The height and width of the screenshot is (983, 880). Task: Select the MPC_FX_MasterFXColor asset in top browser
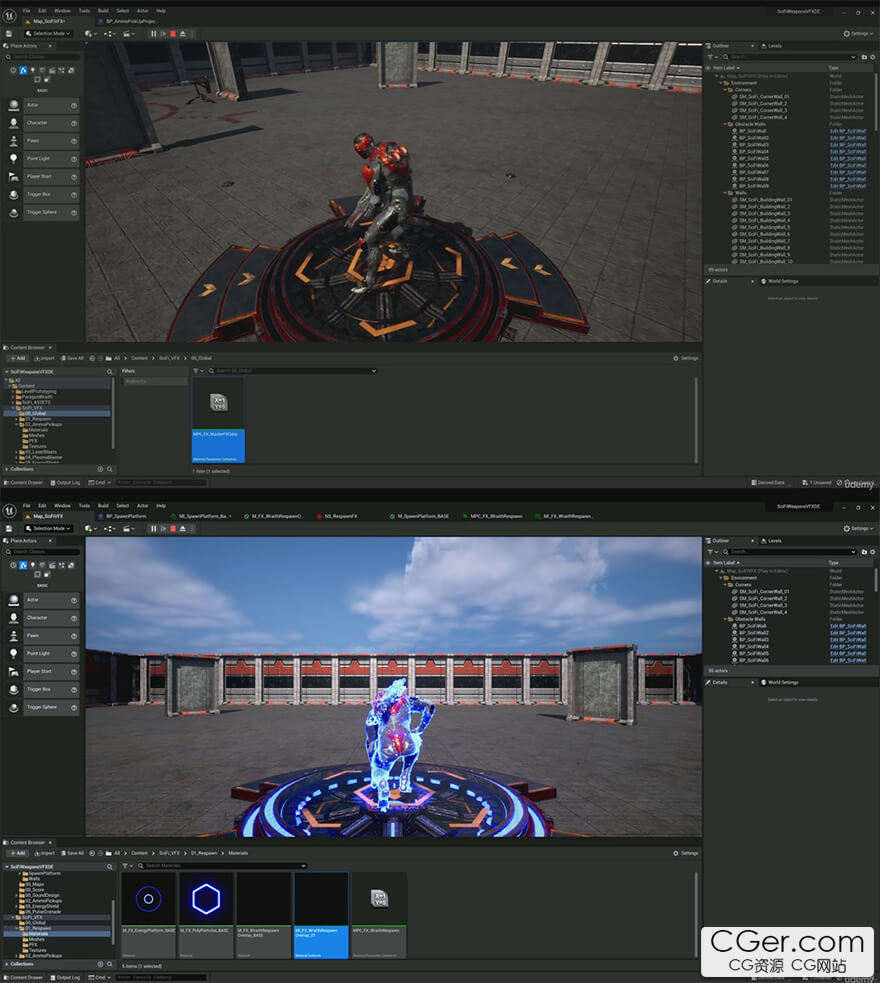coord(218,419)
